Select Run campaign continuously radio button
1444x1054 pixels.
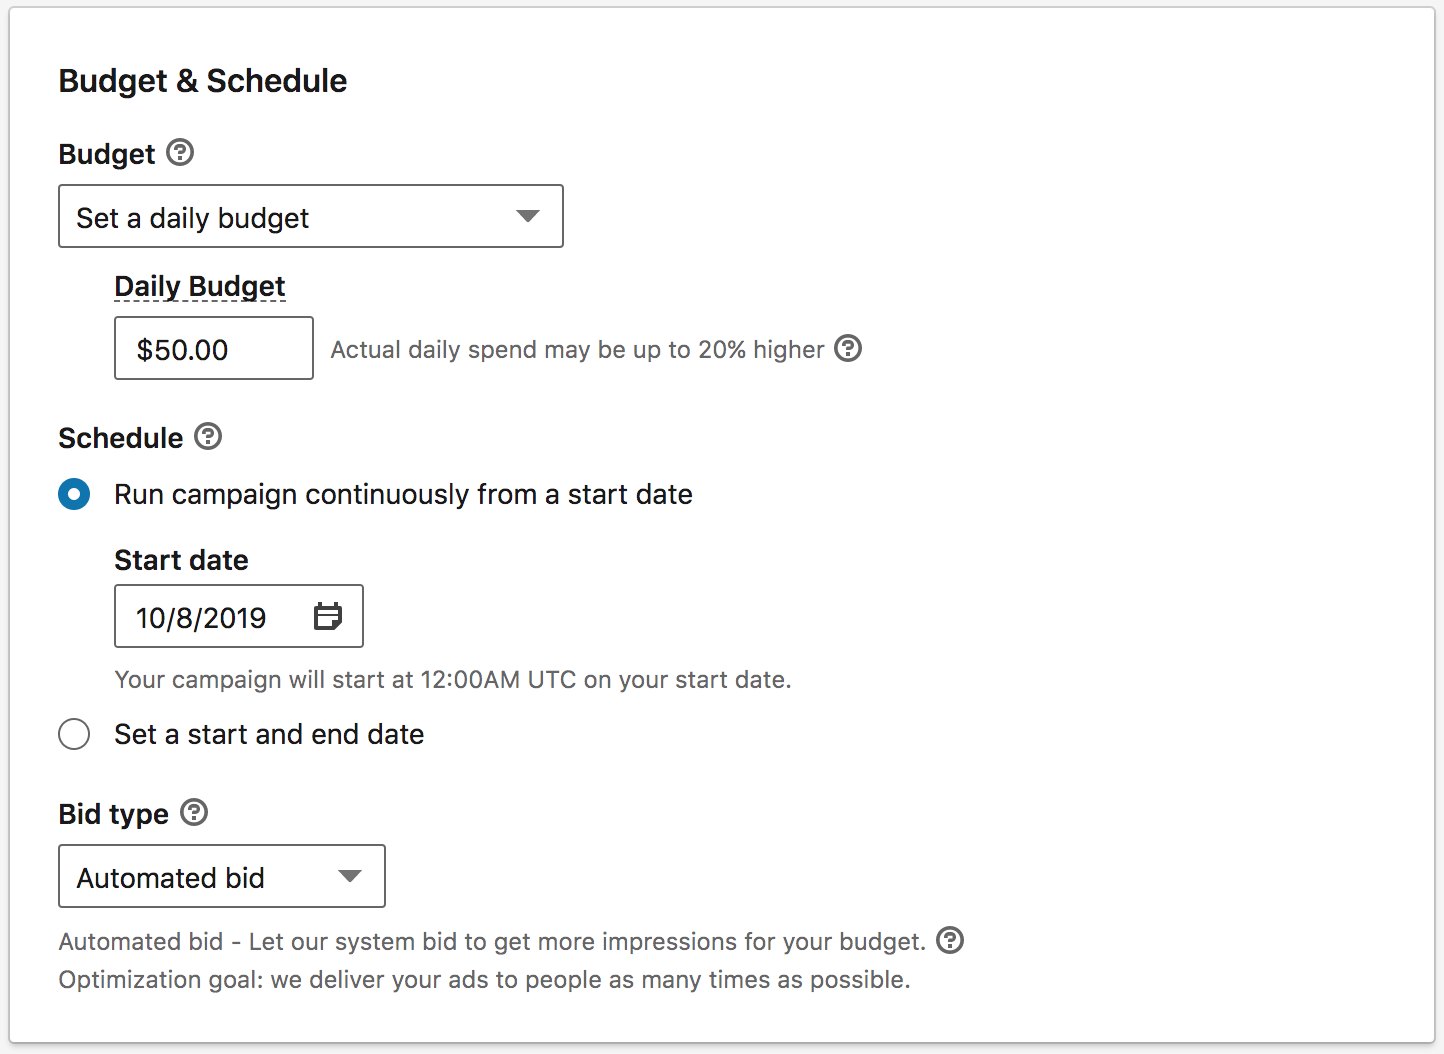tap(74, 494)
